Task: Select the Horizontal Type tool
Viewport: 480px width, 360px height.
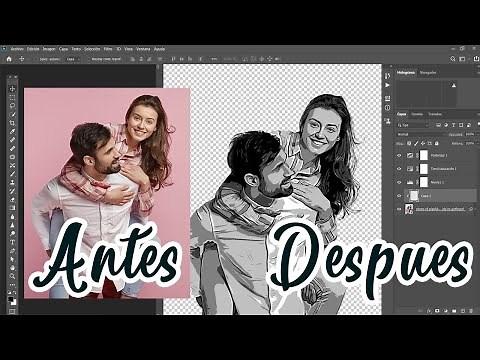Action: [12, 242]
